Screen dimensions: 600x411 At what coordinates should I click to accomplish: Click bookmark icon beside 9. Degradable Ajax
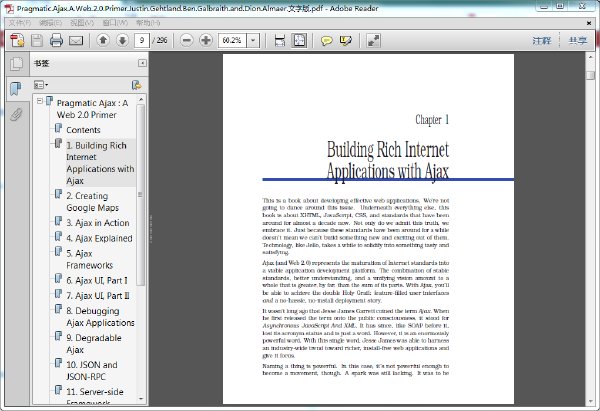pyautogui.click(x=58, y=336)
